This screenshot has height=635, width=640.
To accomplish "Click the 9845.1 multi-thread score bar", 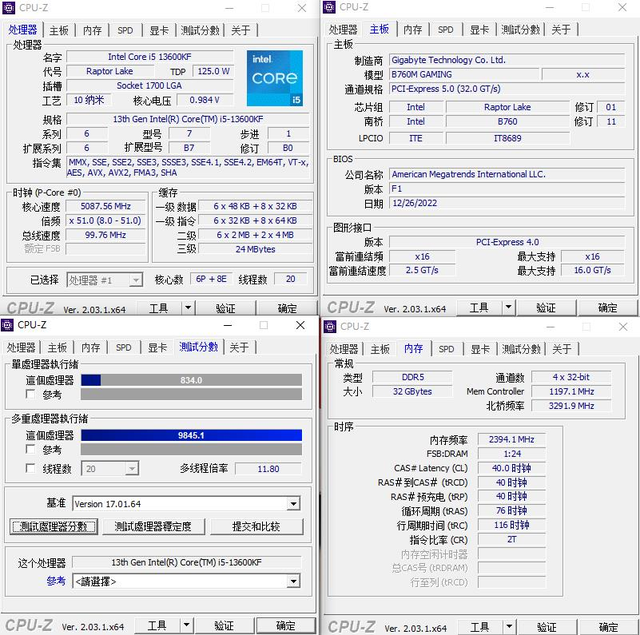I will [x=191, y=435].
